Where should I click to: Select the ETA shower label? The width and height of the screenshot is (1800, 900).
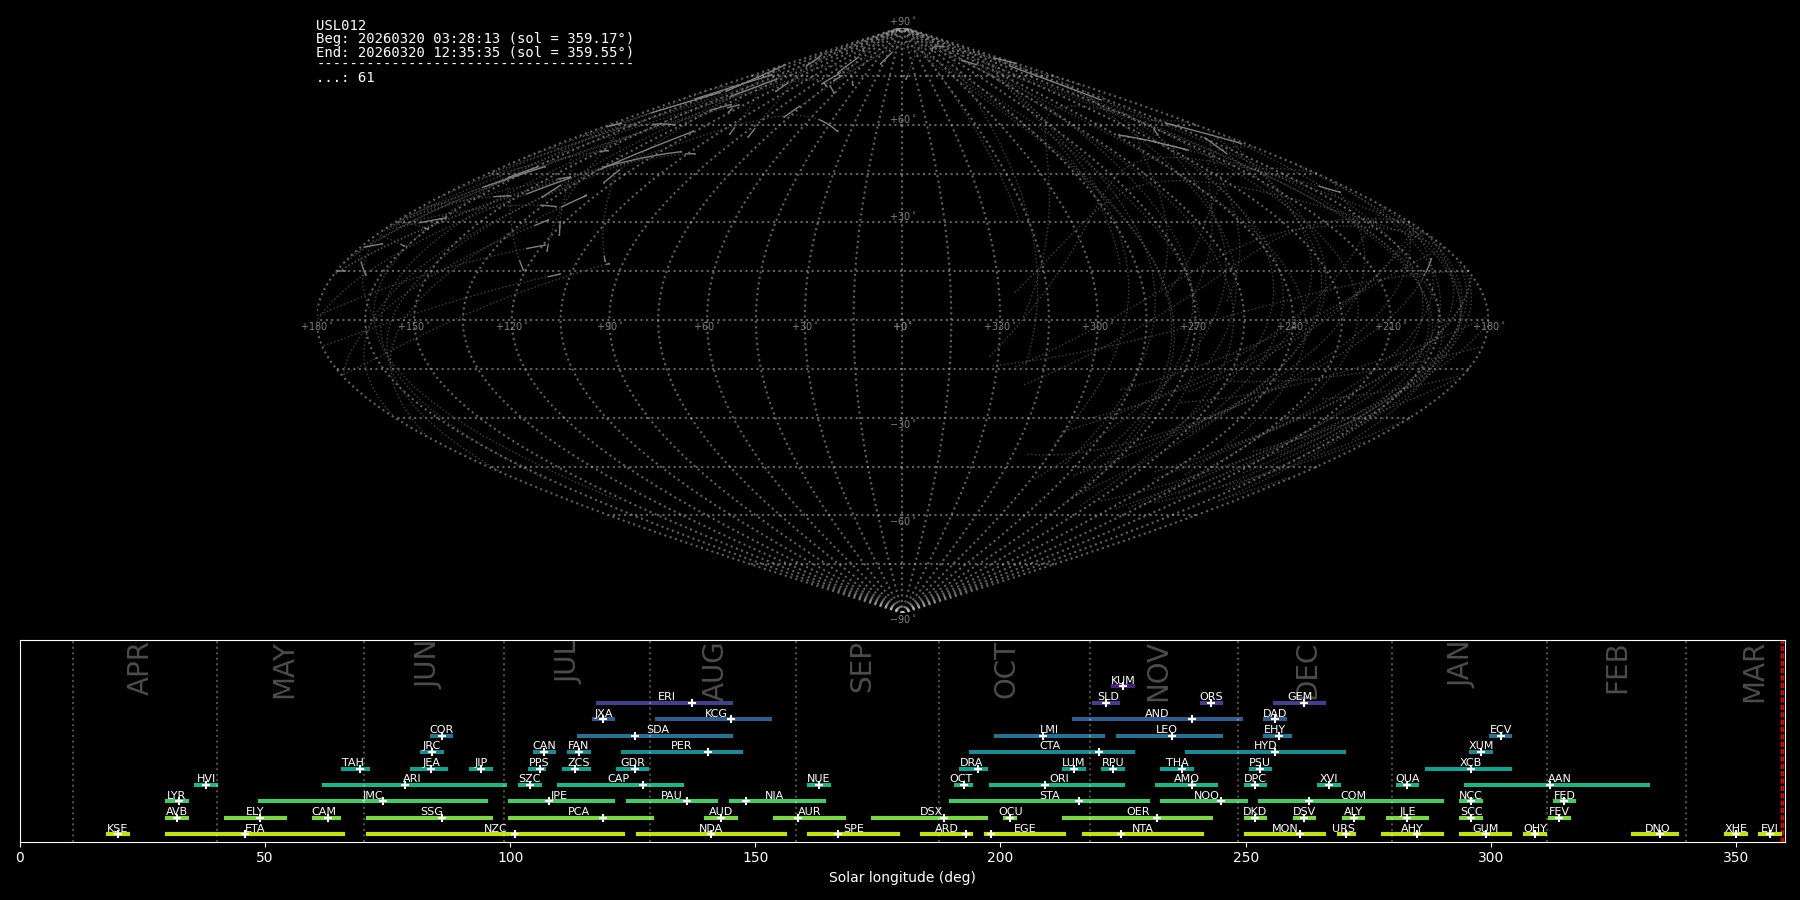pos(255,829)
